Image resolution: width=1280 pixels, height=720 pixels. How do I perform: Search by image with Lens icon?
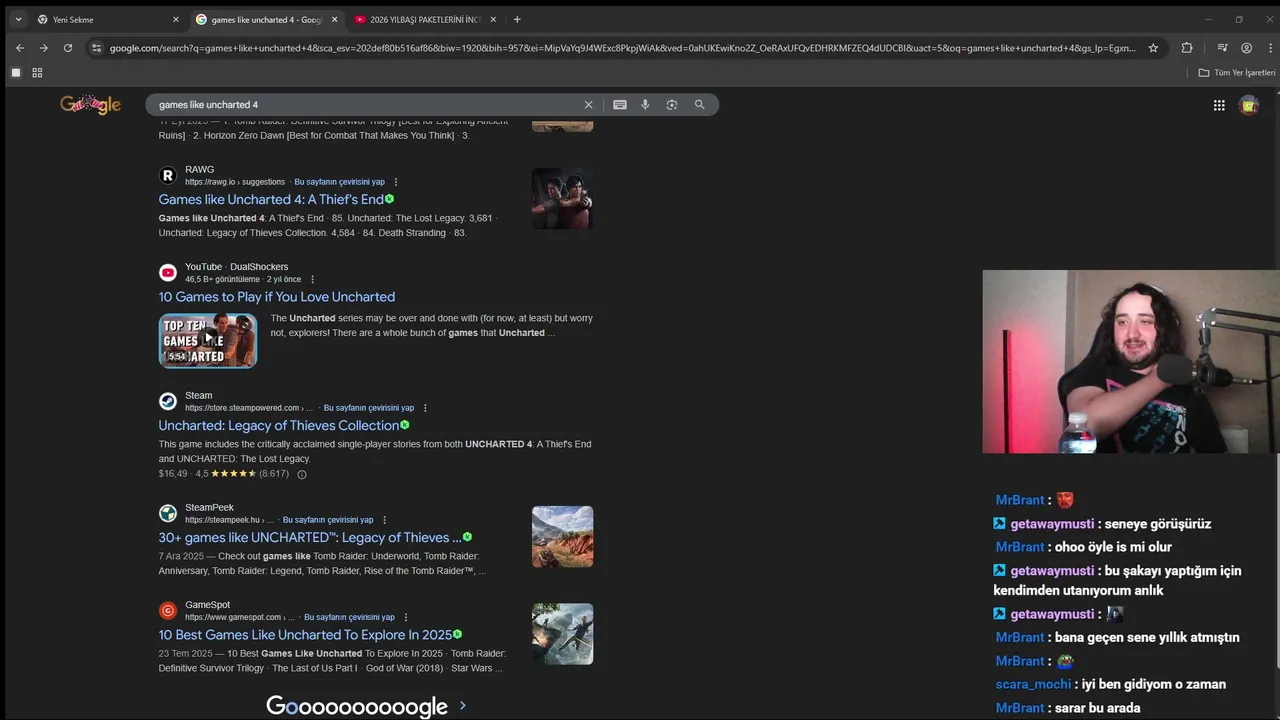[672, 104]
